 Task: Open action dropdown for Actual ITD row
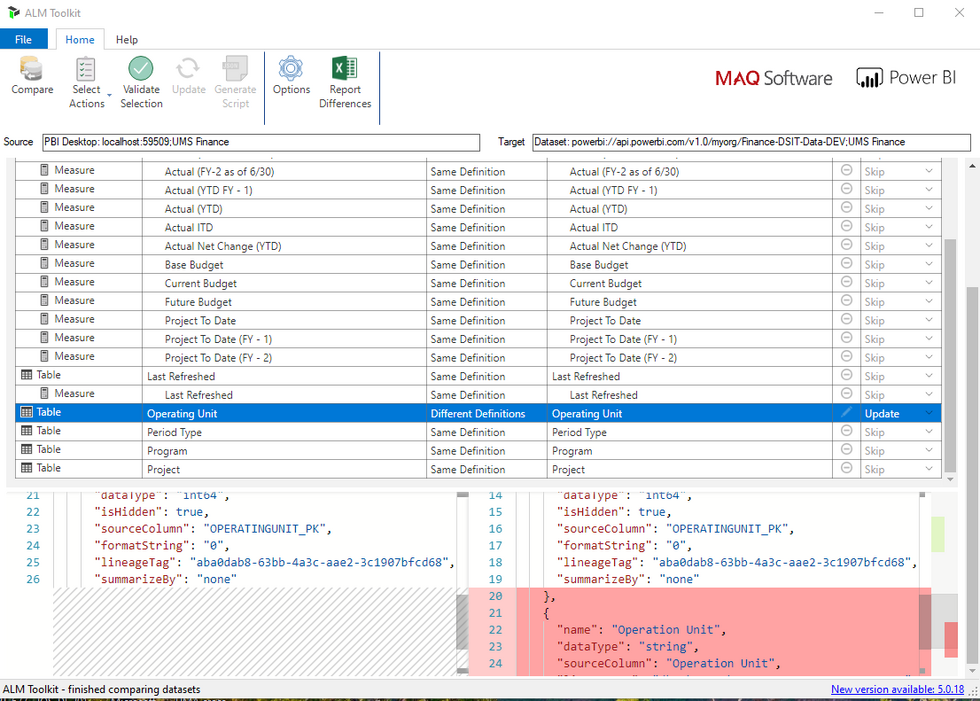[x=929, y=227]
